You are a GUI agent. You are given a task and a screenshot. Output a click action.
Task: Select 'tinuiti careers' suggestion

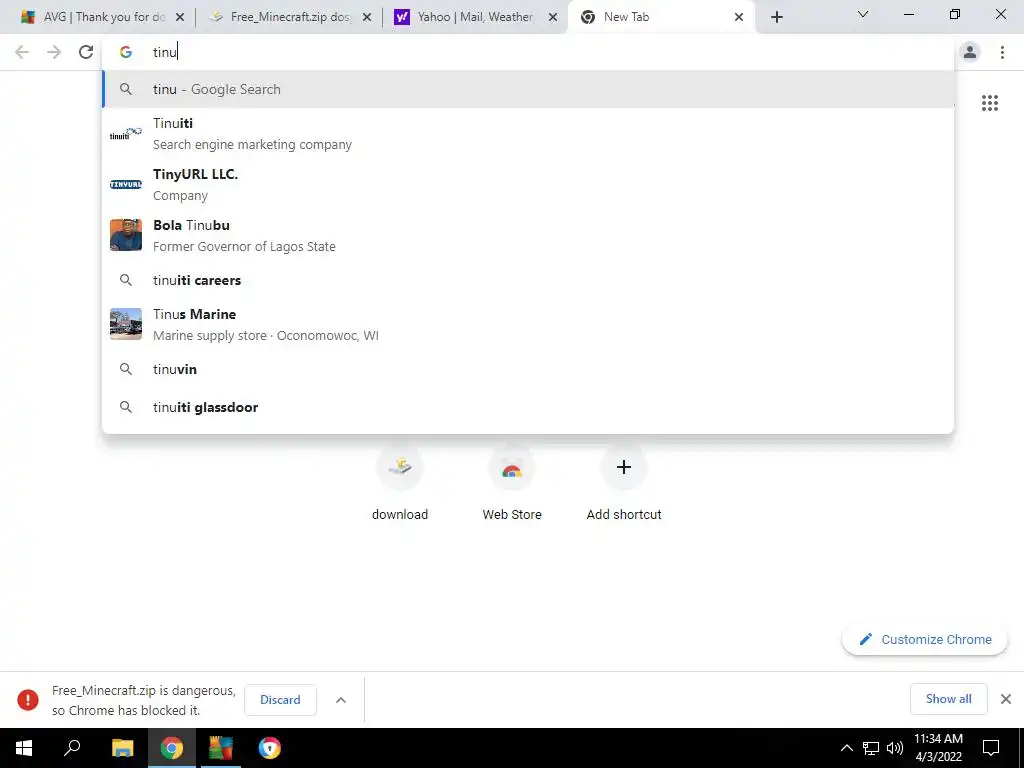[x=528, y=280]
